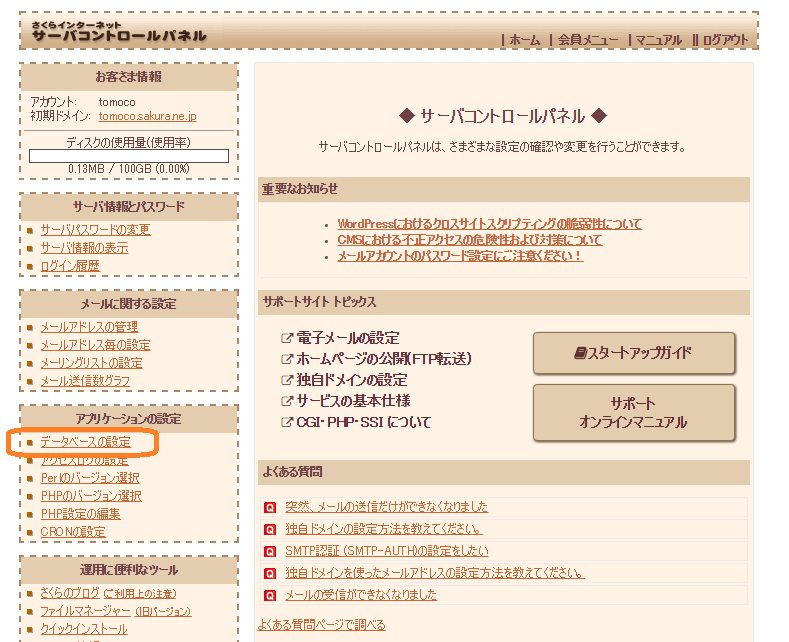The width and height of the screenshot is (789, 642).
Task: Open the ホーム link in header
Action: [x=524, y=40]
